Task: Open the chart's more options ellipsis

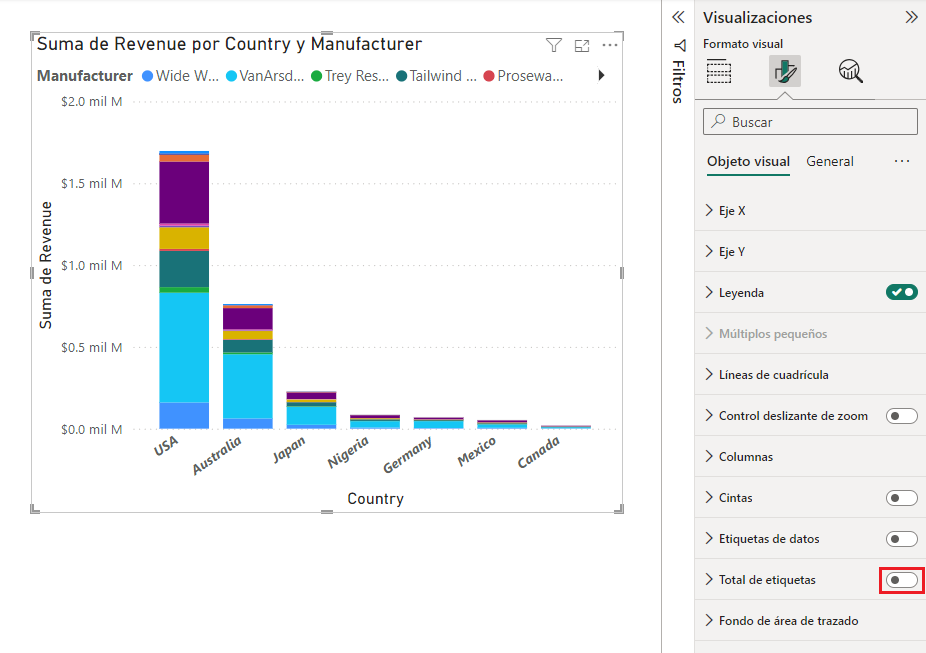Action: (x=609, y=45)
